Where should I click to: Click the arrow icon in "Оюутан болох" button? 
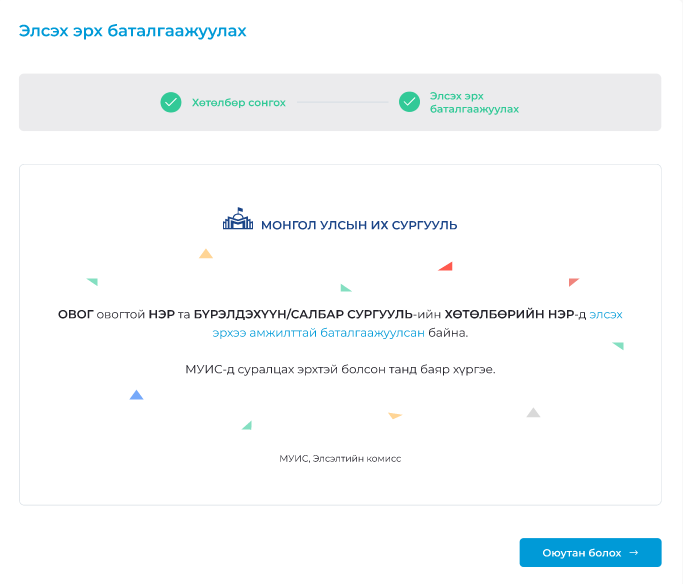pyautogui.click(x=634, y=552)
